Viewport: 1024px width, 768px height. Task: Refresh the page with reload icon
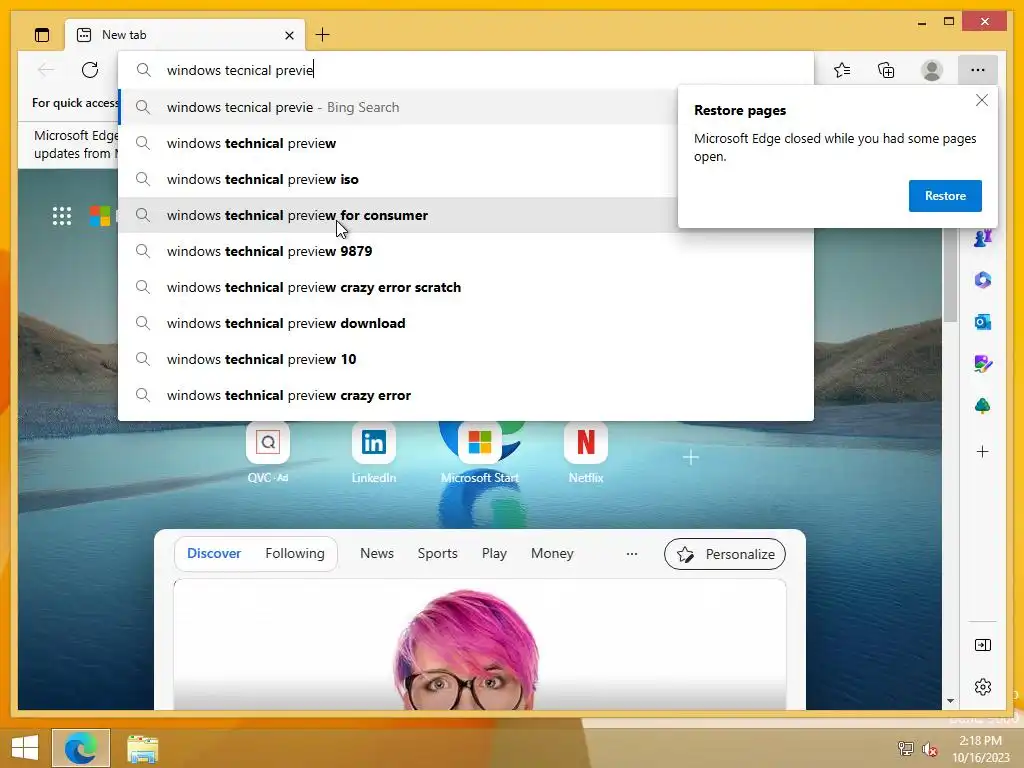(90, 70)
